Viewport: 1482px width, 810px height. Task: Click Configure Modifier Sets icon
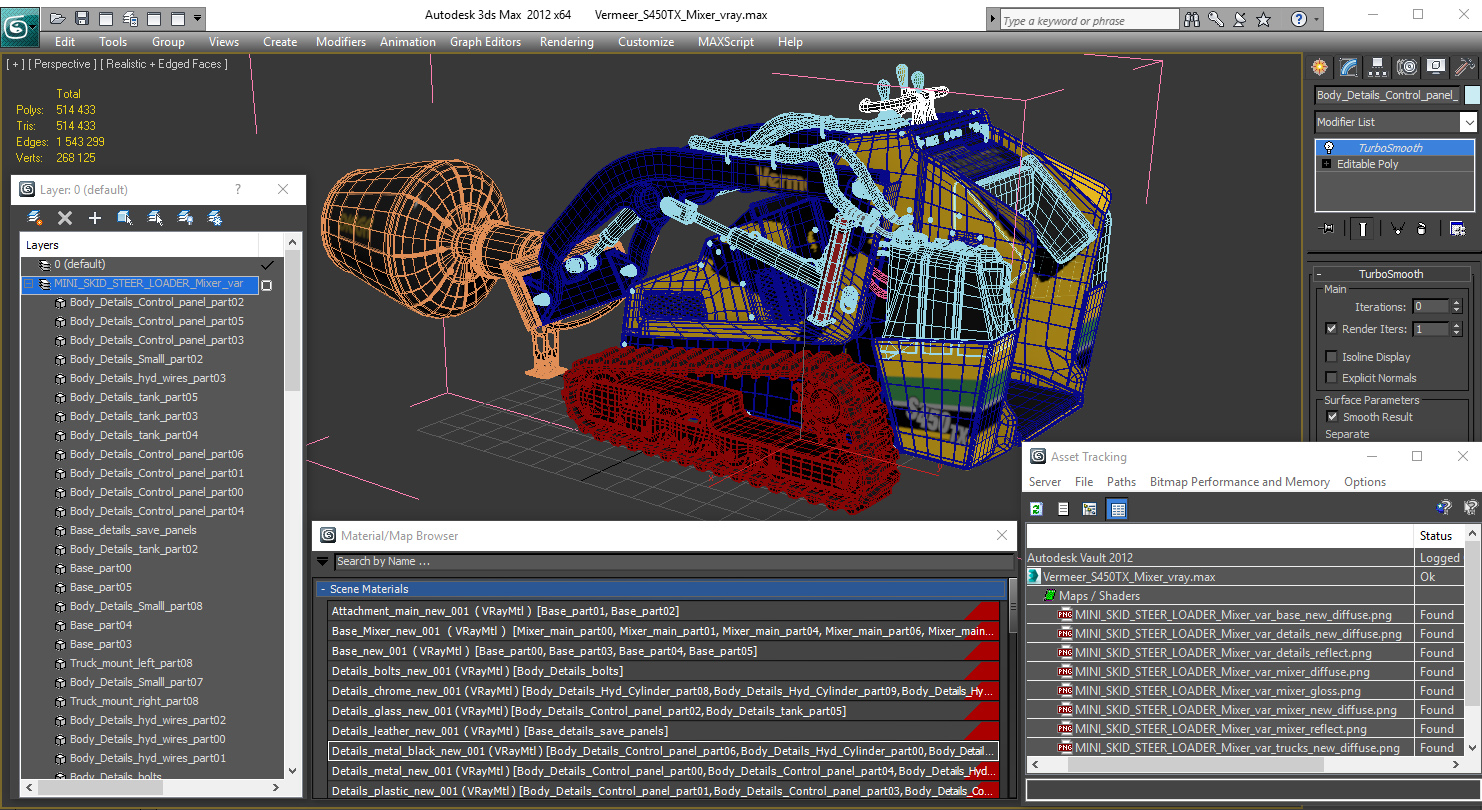click(1458, 229)
